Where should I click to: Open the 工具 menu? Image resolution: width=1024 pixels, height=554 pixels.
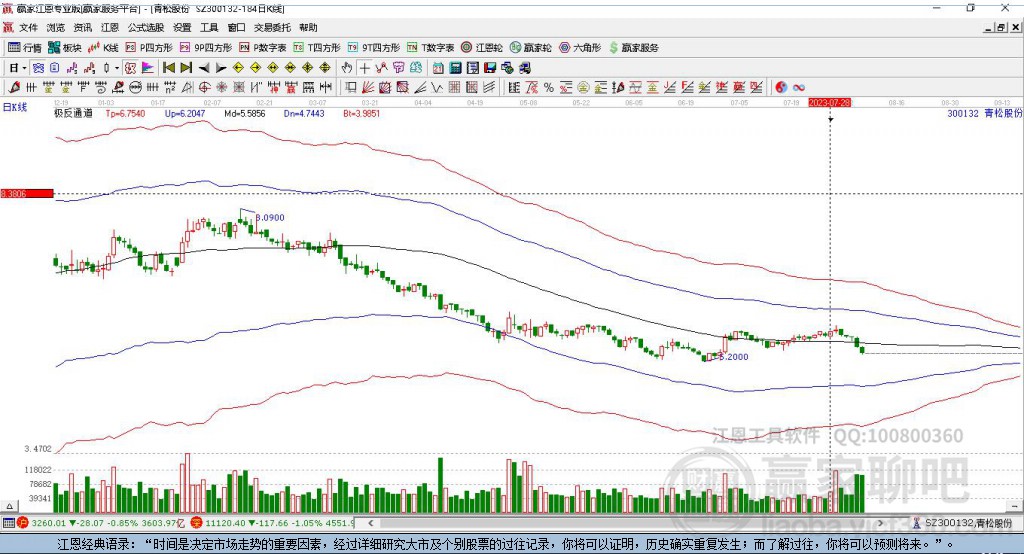point(209,27)
